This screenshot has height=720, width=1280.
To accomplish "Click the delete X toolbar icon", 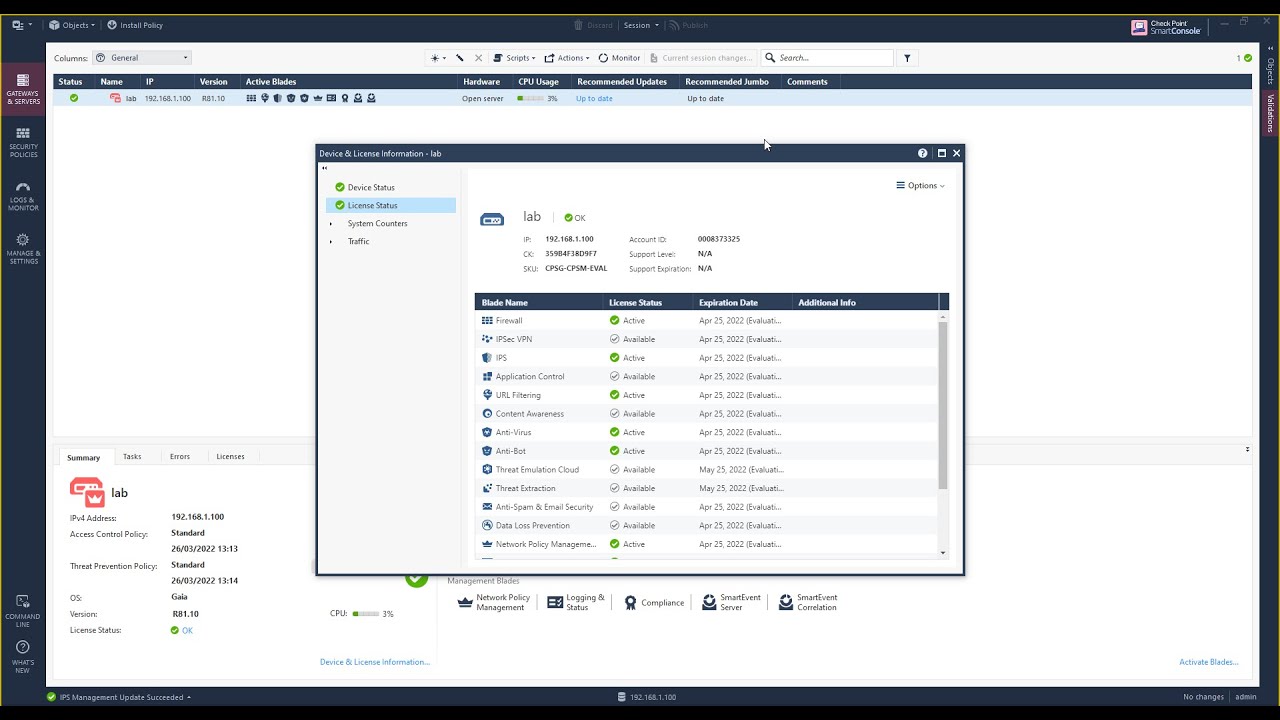I will [x=478, y=58].
